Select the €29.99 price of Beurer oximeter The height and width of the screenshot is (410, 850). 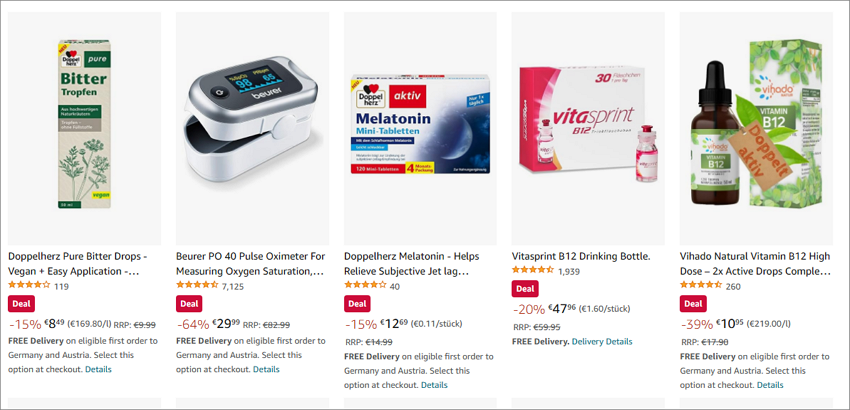click(x=226, y=324)
